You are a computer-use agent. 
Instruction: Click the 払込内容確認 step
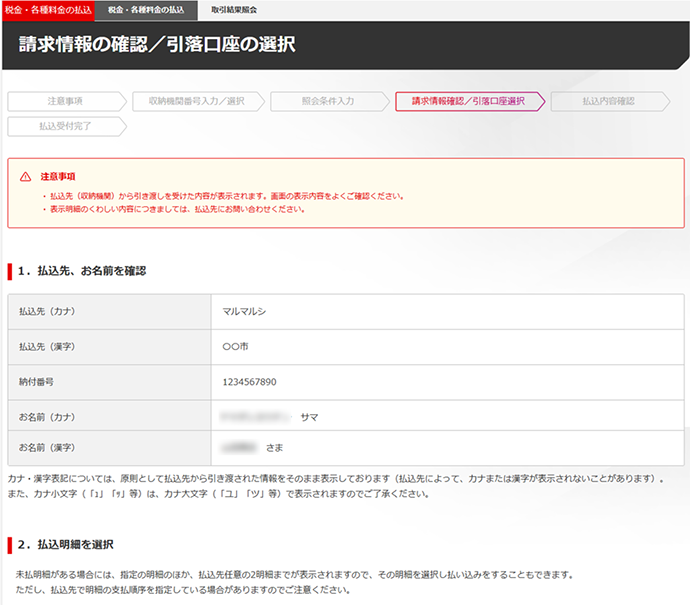click(x=607, y=101)
